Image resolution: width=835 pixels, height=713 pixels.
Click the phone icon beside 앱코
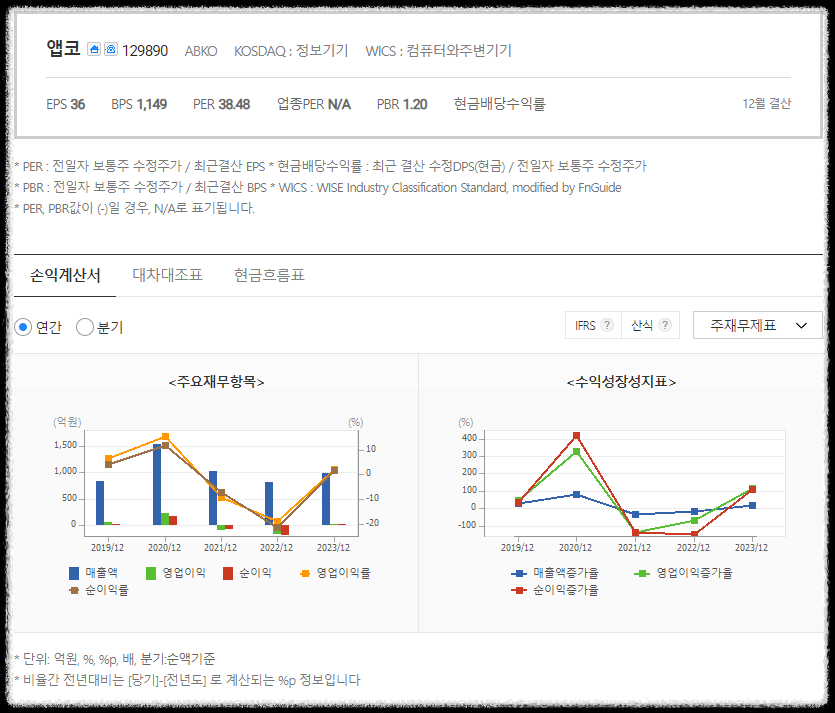pyautogui.click(x=111, y=50)
